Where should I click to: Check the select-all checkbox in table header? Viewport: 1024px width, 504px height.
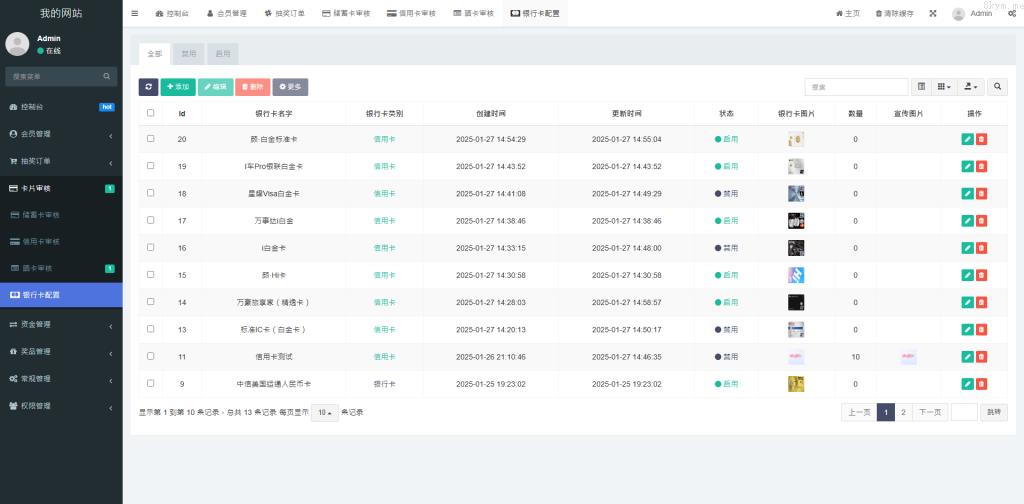tap(150, 113)
